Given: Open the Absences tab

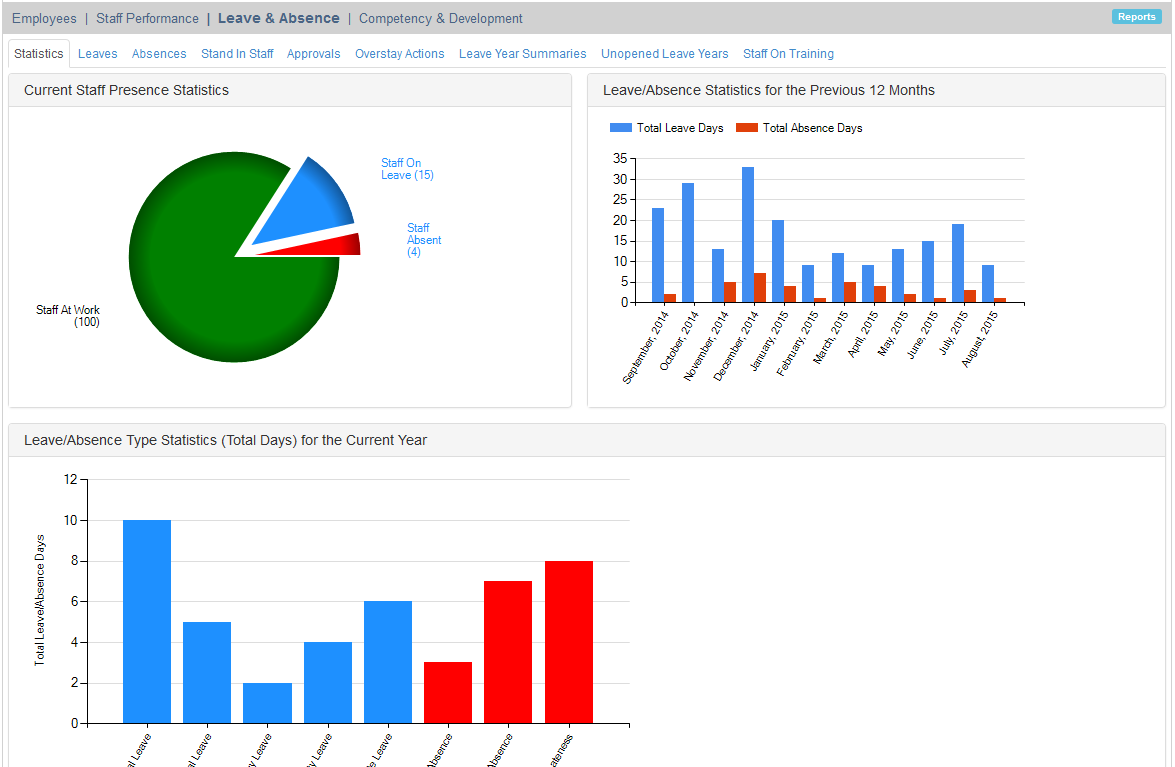Looking at the screenshot, I should (x=159, y=54).
